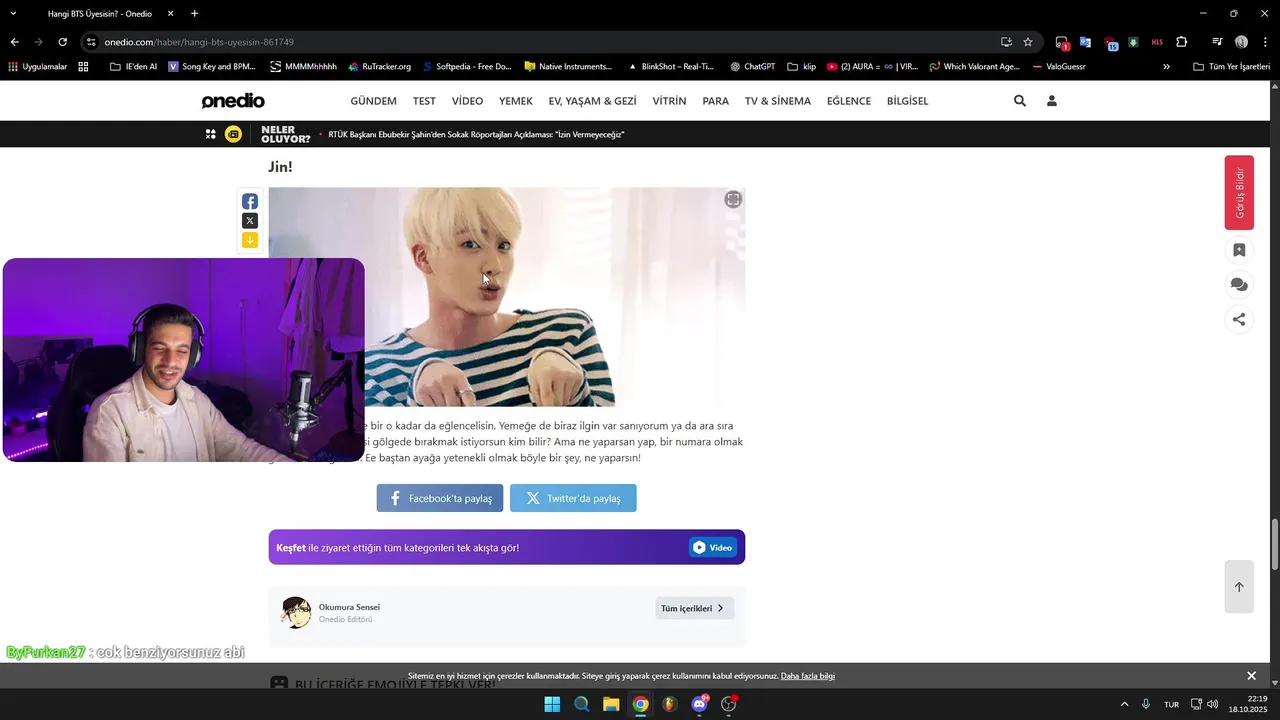Viewport: 1280px width, 720px height.
Task: Open the translate extension icon
Action: tap(1085, 42)
